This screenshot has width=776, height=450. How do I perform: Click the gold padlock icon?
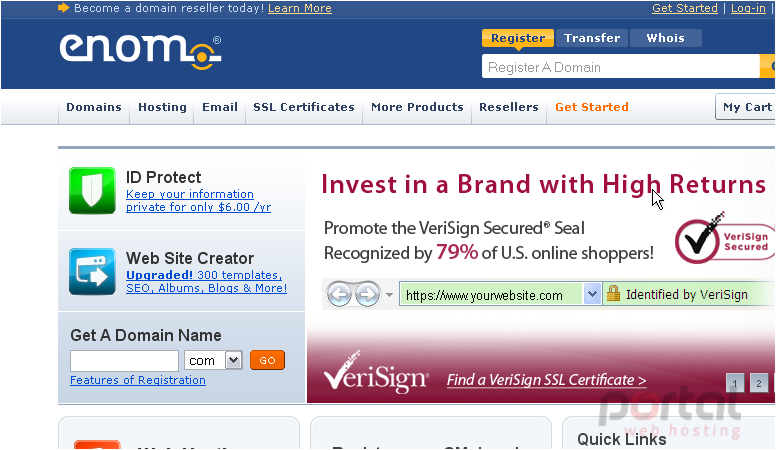(x=613, y=293)
